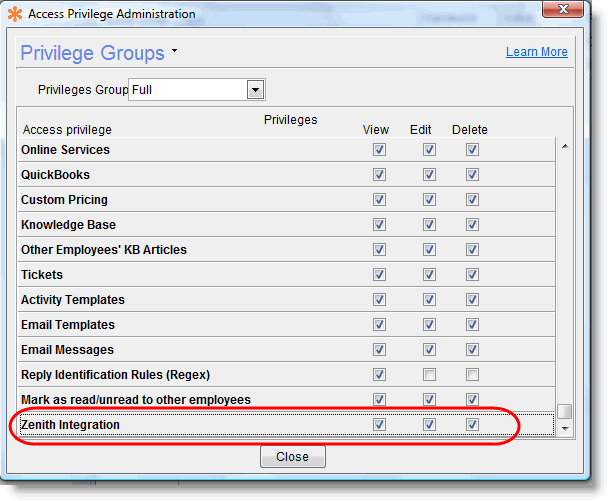Toggle Delete checkbox for Zenith Integration

coord(472,425)
